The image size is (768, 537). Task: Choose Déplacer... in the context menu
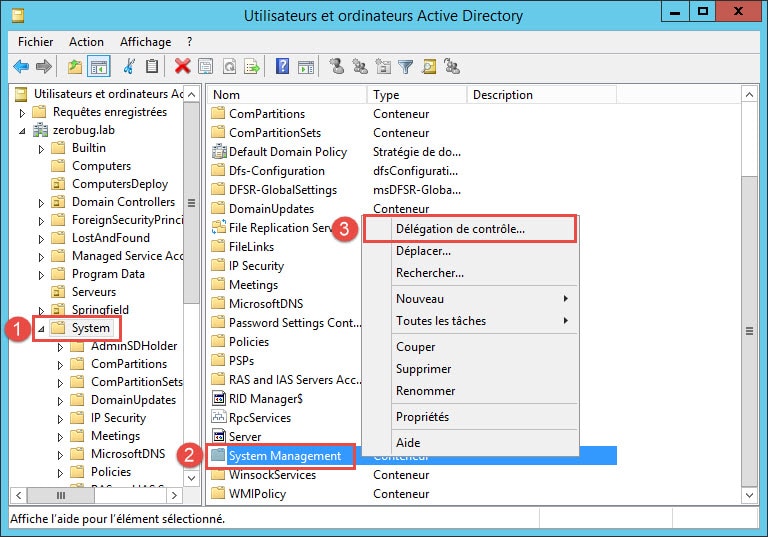470,251
